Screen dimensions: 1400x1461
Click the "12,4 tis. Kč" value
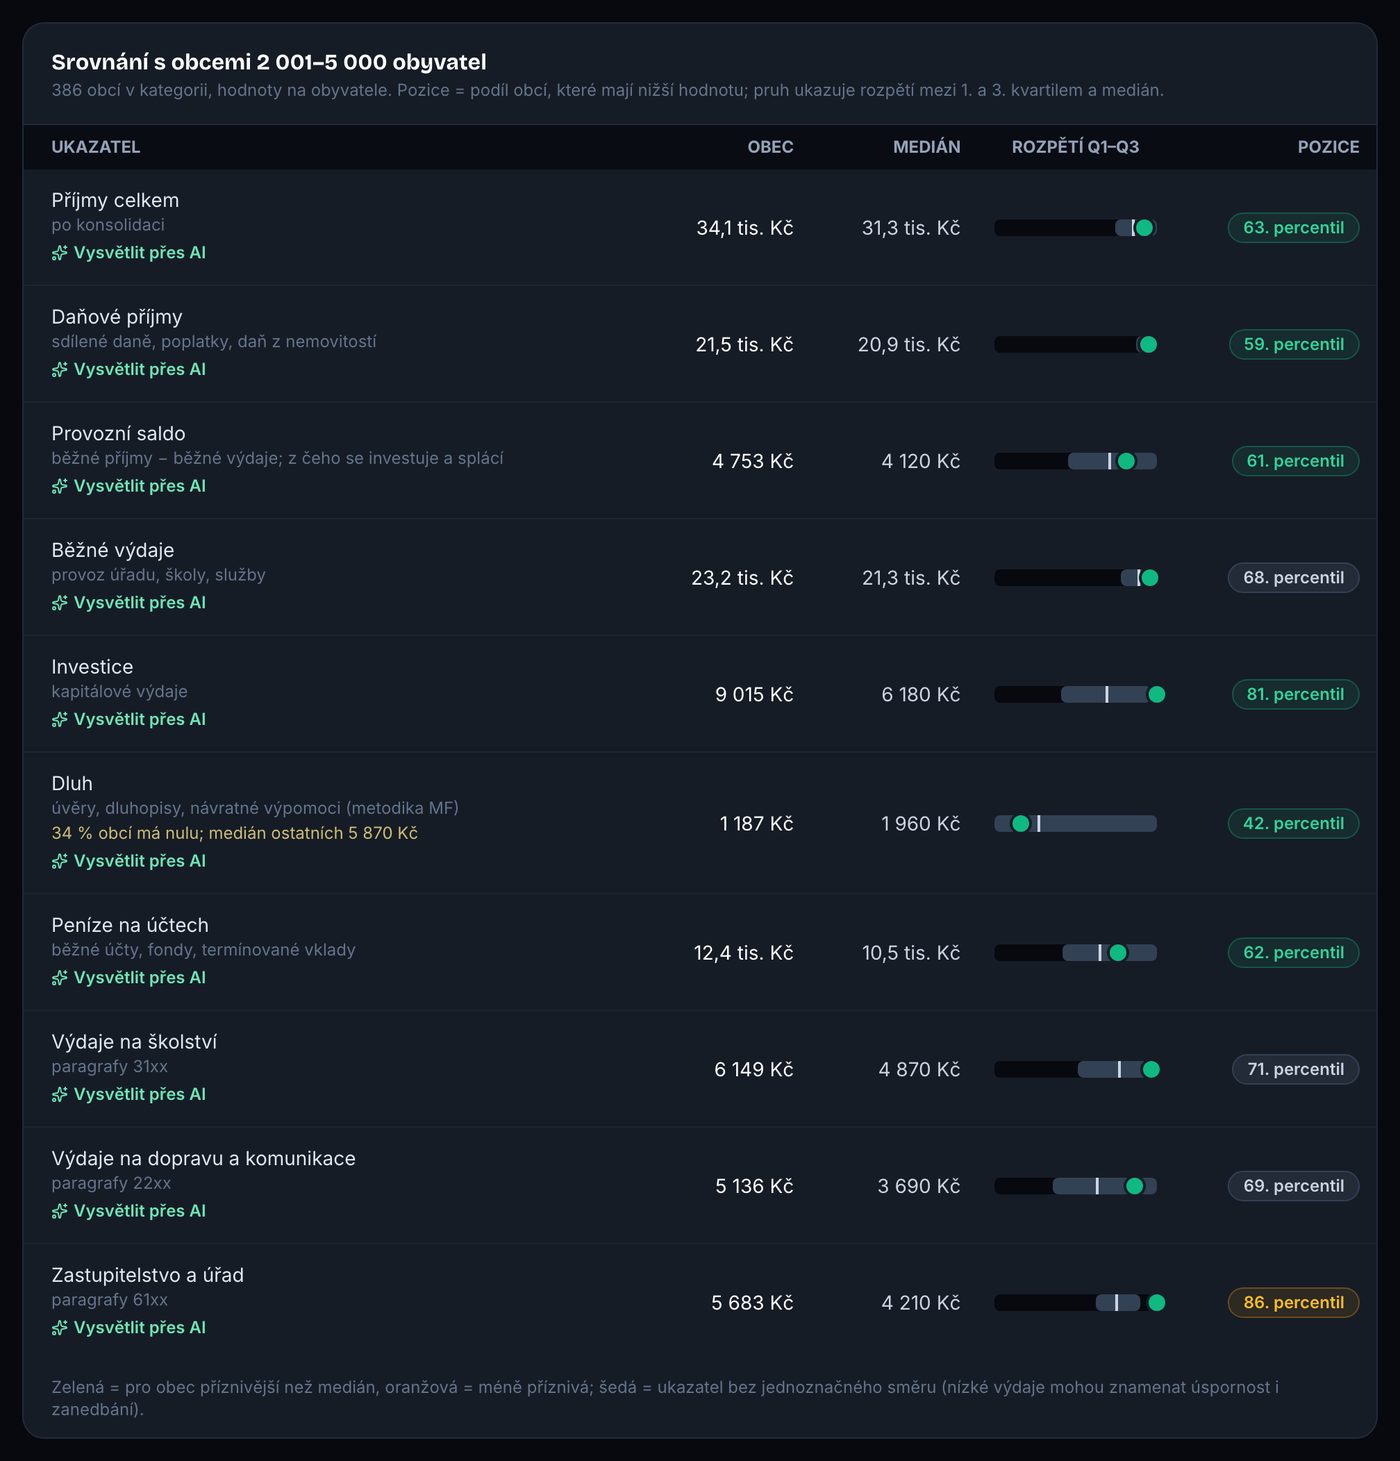click(x=744, y=953)
